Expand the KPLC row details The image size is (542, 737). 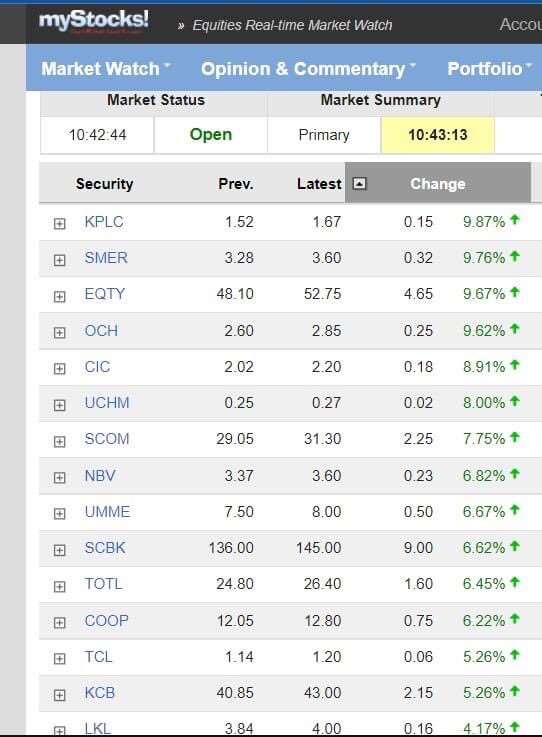(59, 223)
